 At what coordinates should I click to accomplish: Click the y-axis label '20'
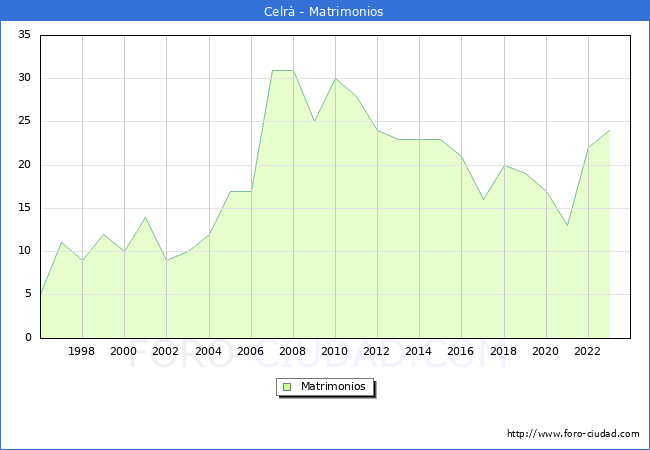click(24, 165)
